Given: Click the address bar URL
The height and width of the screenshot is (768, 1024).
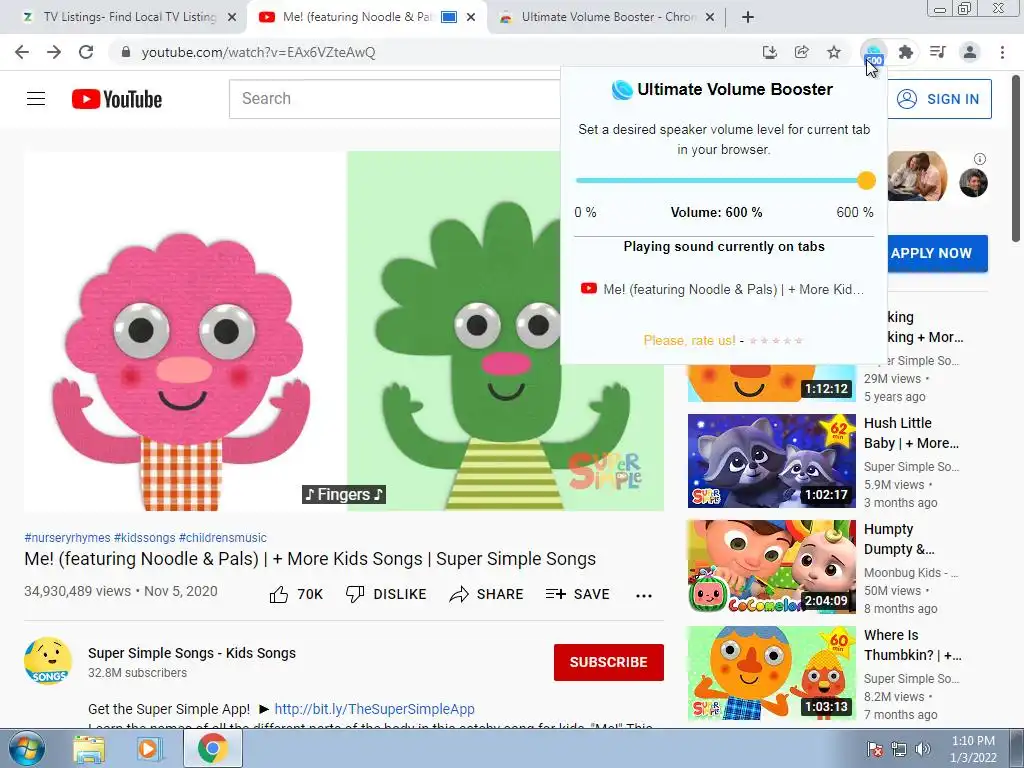Looking at the screenshot, I should pyautogui.click(x=258, y=52).
